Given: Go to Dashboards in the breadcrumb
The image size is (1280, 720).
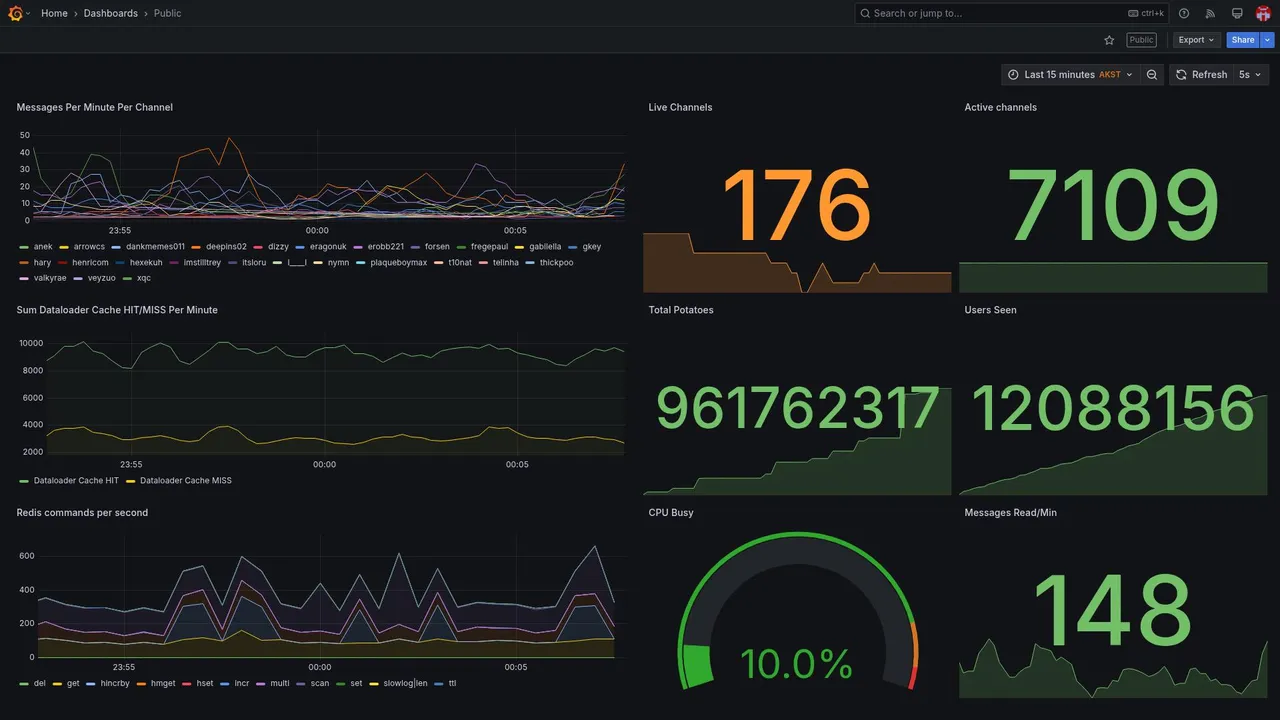Looking at the screenshot, I should [111, 13].
